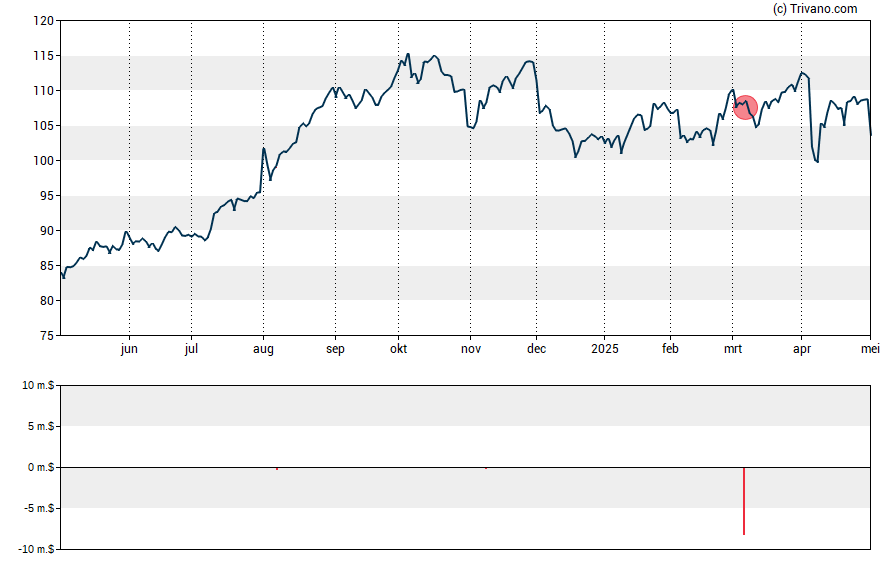
Task: Click the '0 m.$' volume axis label
Action: (41, 468)
